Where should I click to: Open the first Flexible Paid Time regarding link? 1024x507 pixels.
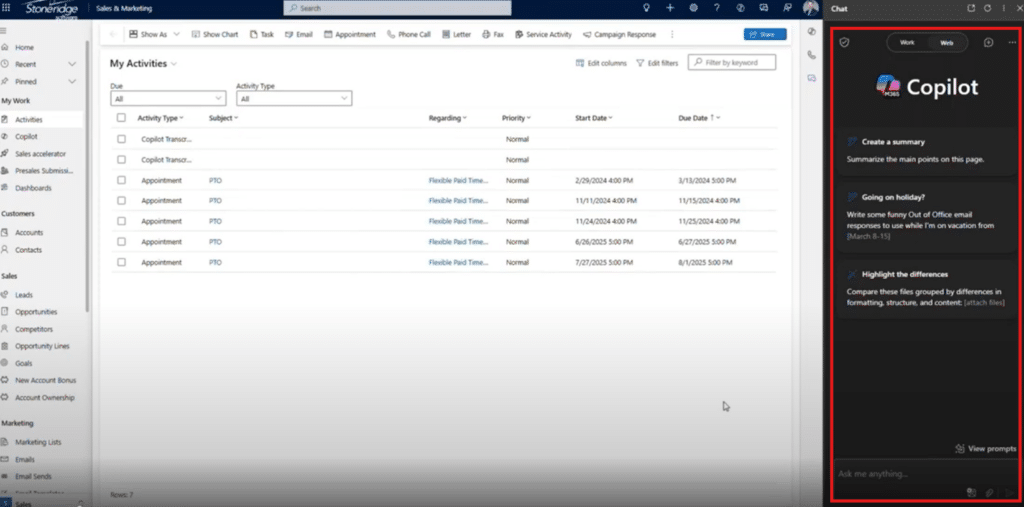[456, 180]
